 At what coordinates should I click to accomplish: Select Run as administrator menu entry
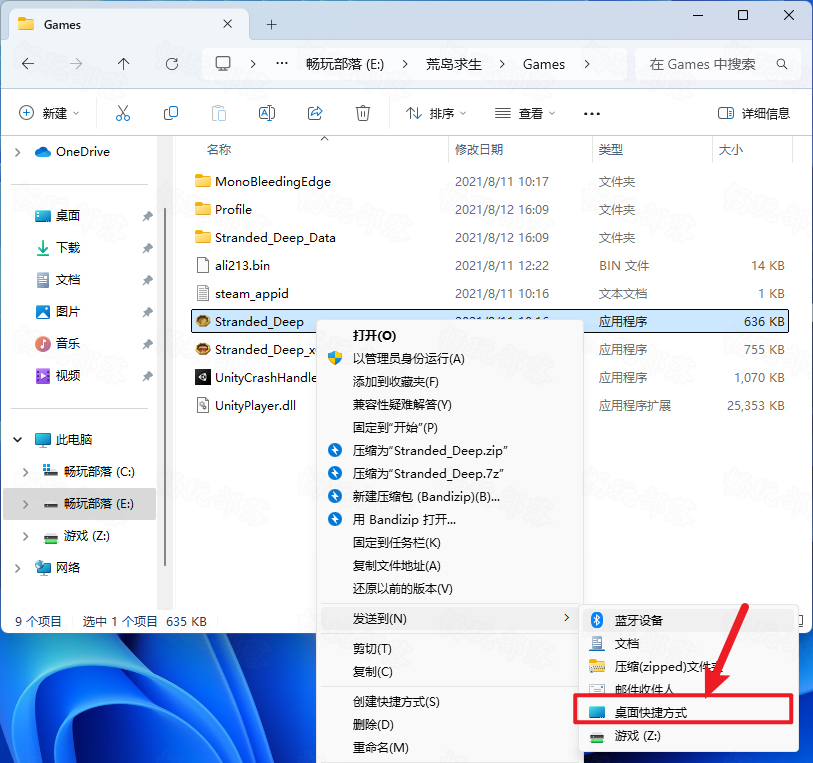coord(452,359)
